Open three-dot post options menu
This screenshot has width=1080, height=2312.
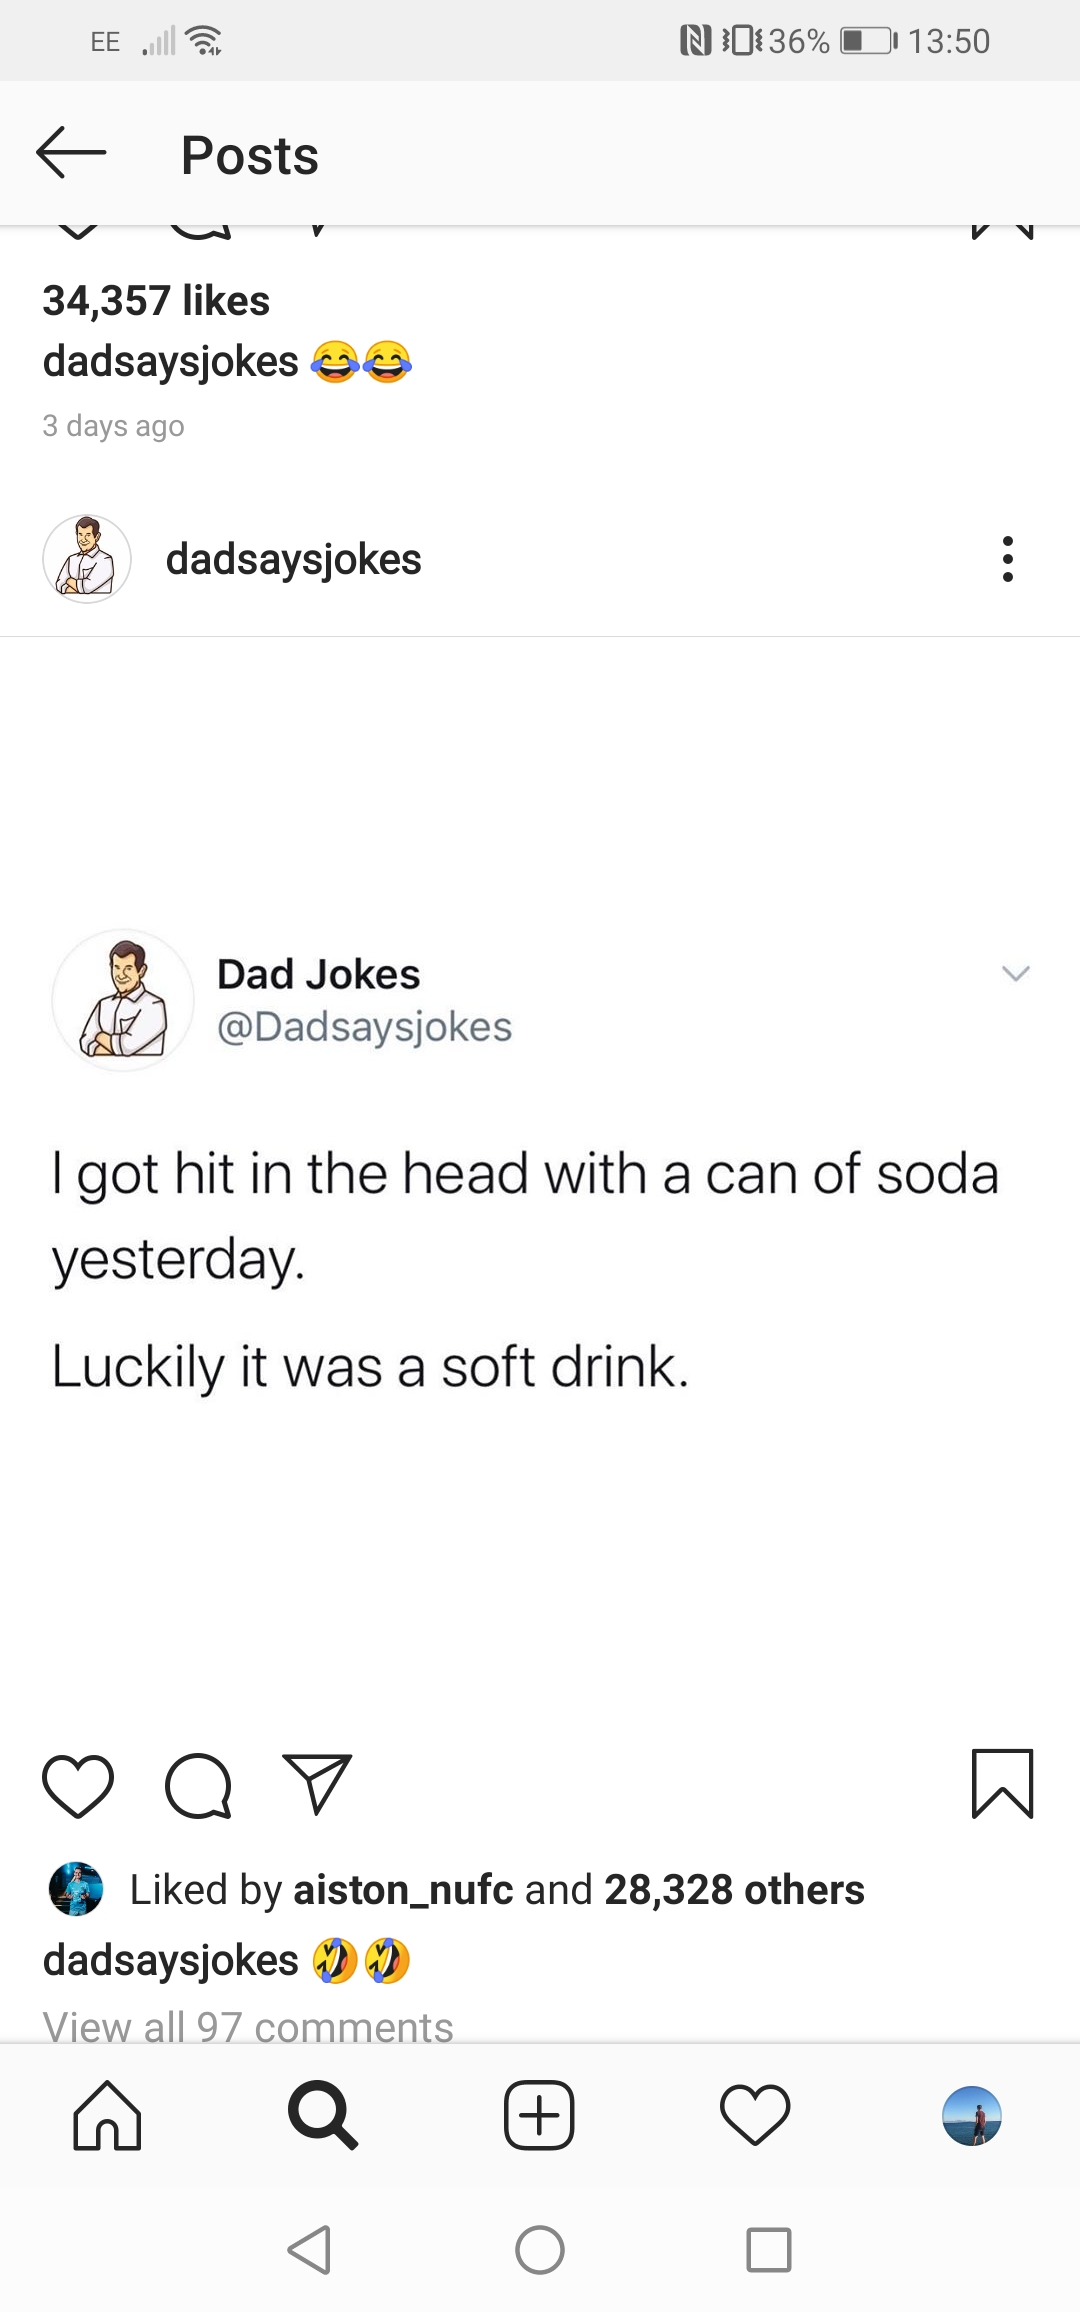(x=1008, y=559)
